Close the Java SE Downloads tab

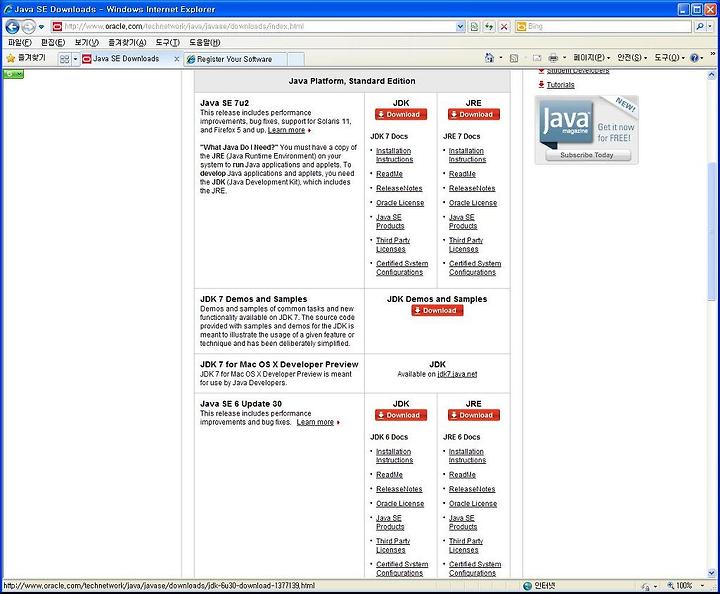click(176, 59)
